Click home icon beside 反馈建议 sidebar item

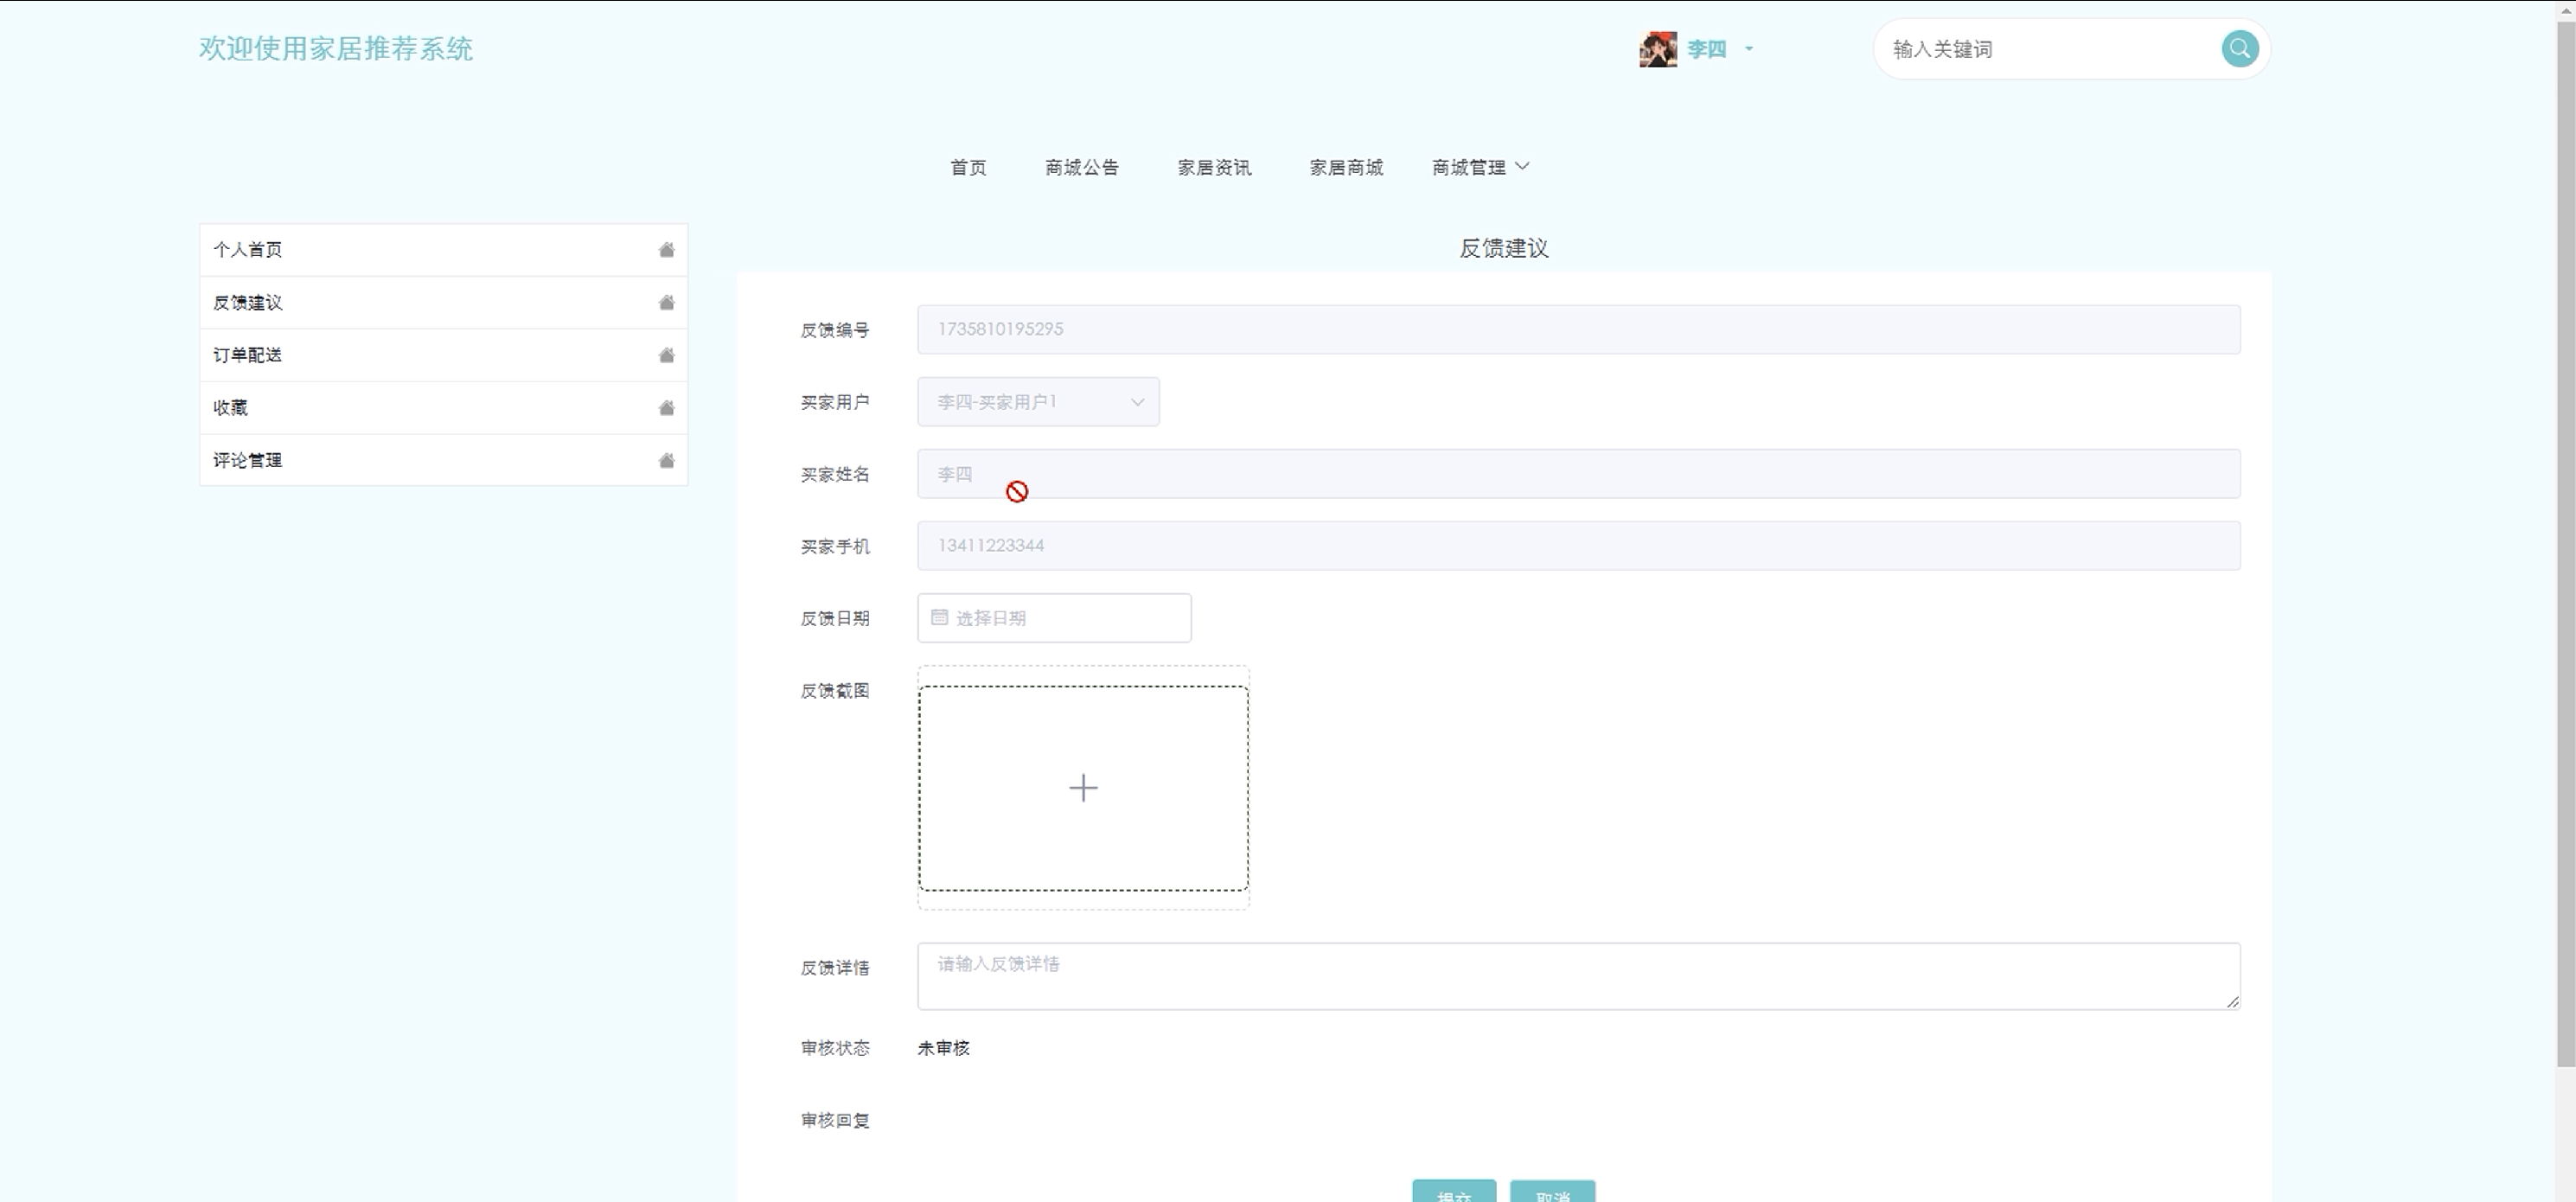[666, 303]
